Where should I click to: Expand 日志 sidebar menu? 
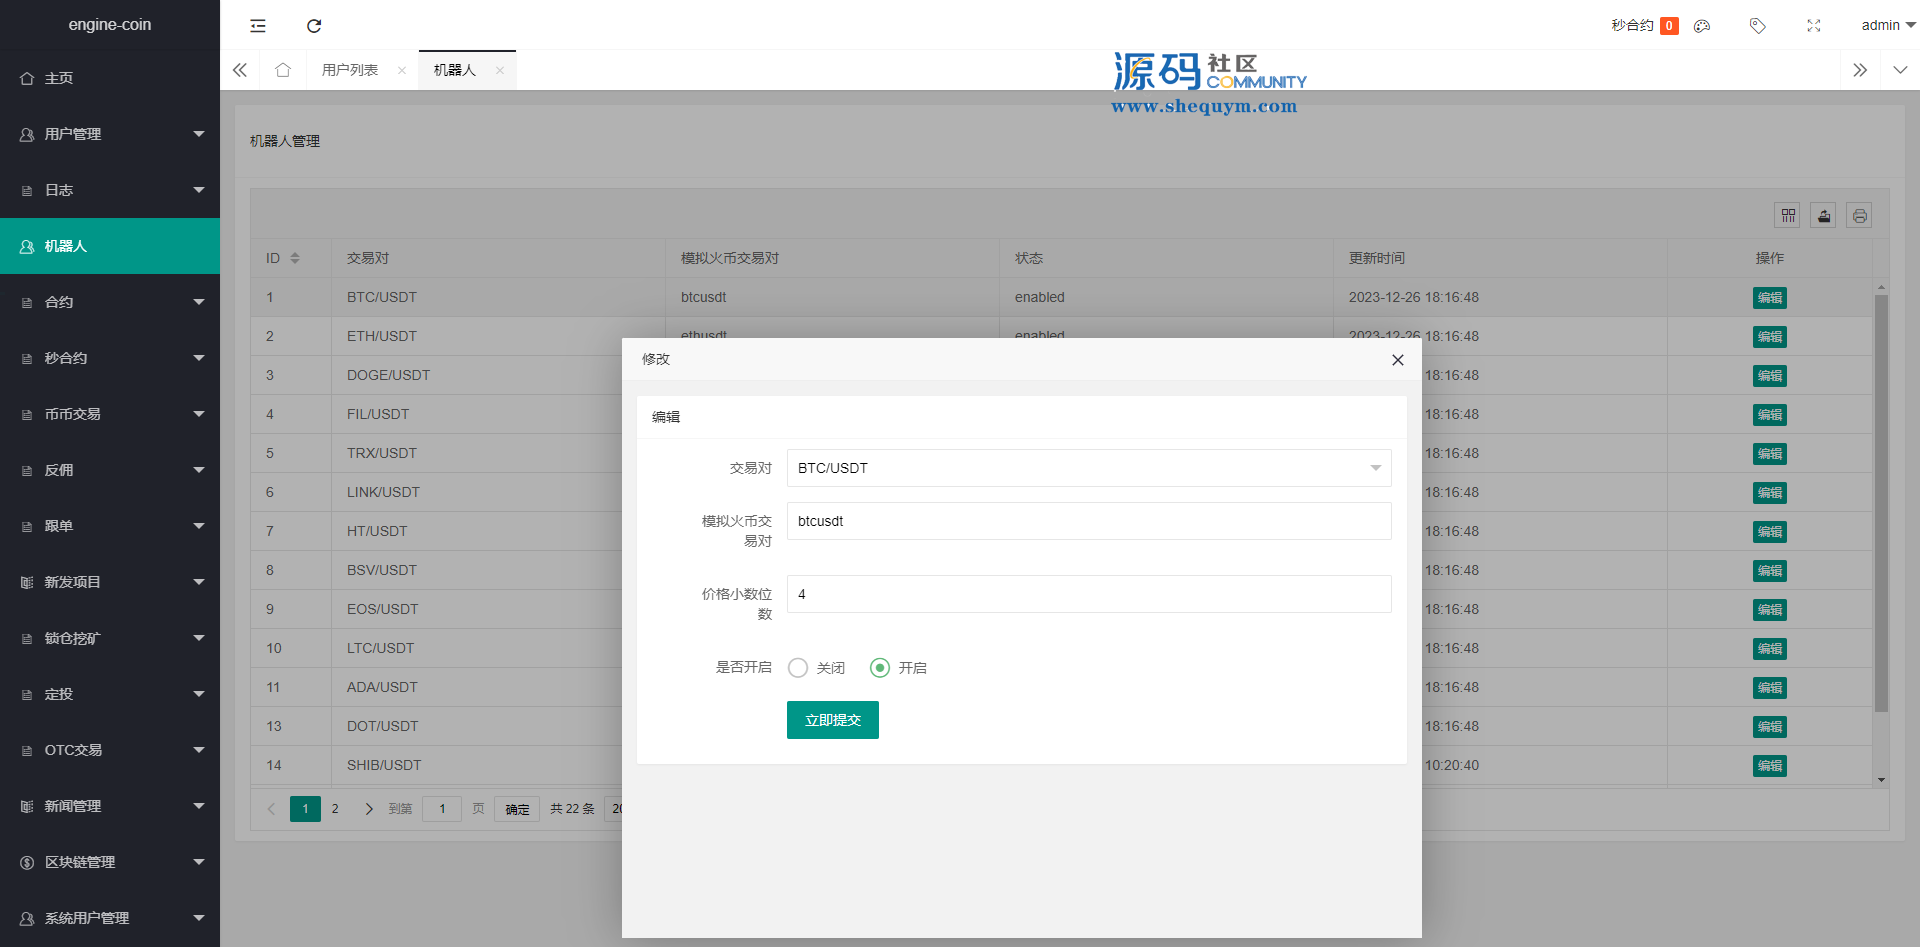click(x=110, y=190)
